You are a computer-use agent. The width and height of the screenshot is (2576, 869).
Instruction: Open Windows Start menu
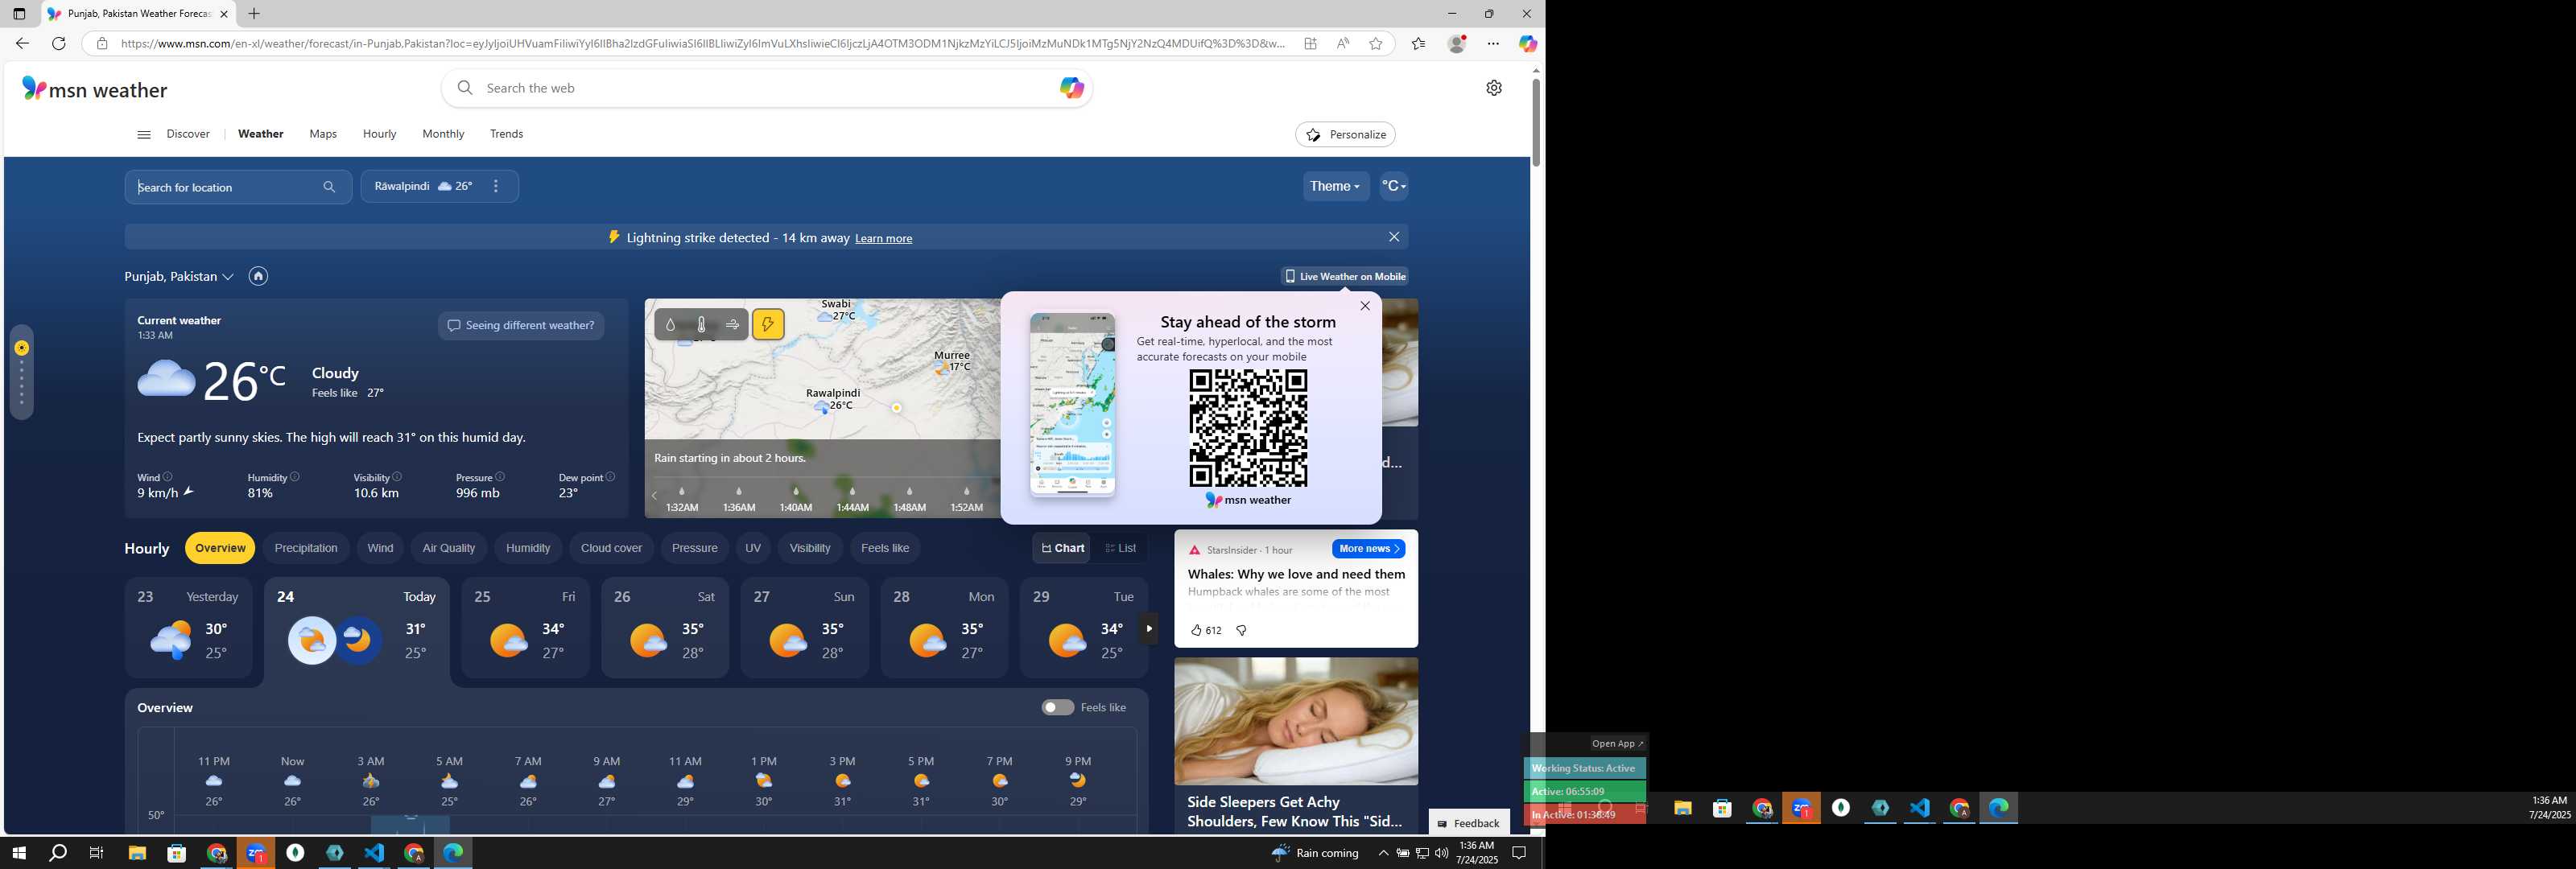pos(18,853)
